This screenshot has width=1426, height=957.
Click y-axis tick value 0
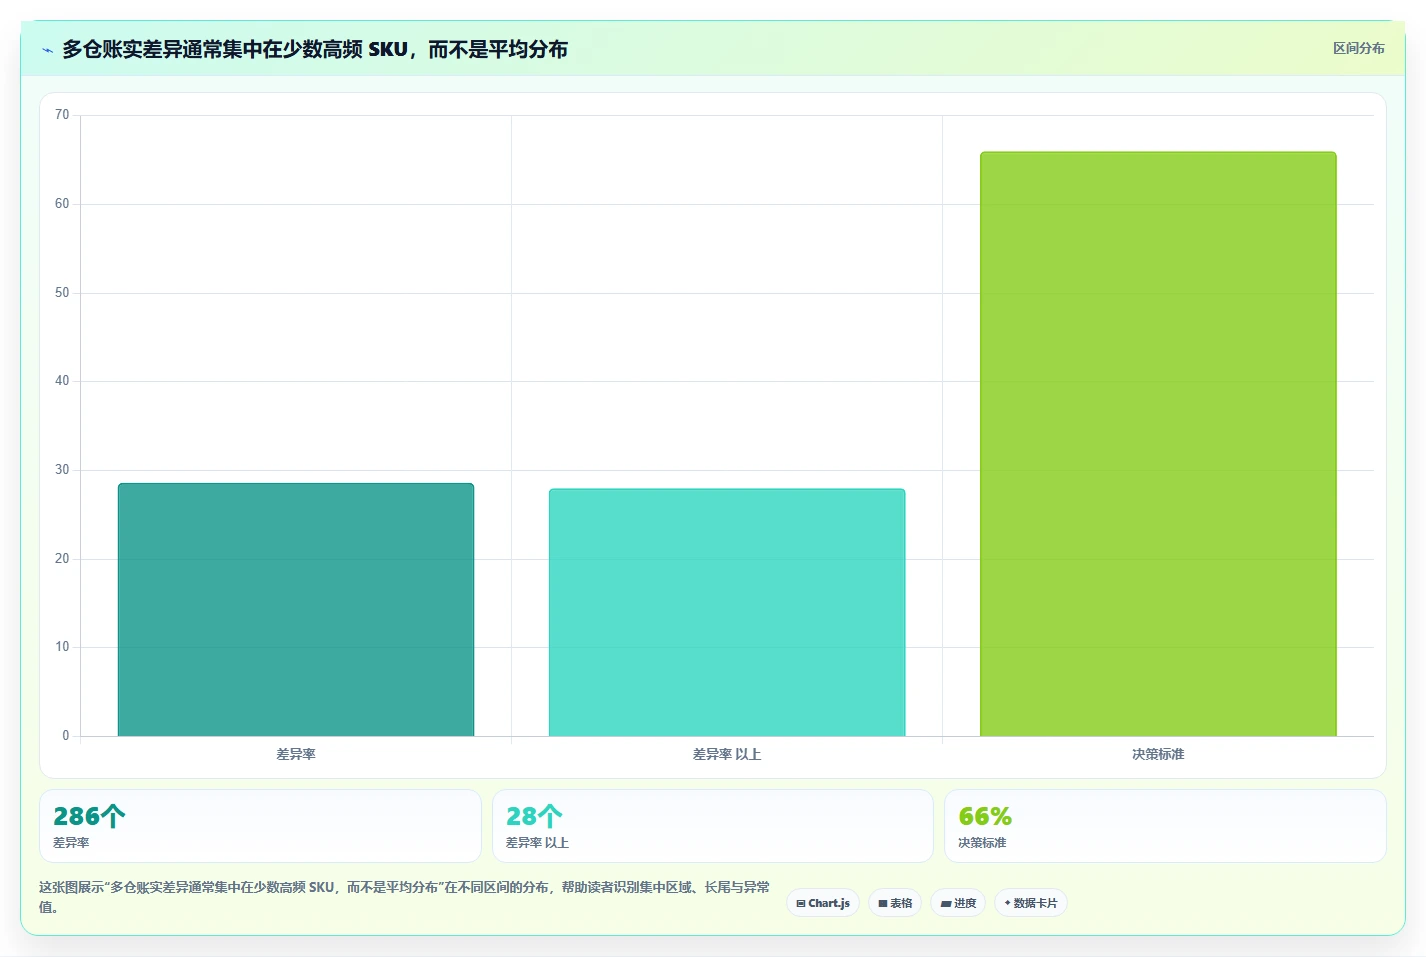point(66,736)
